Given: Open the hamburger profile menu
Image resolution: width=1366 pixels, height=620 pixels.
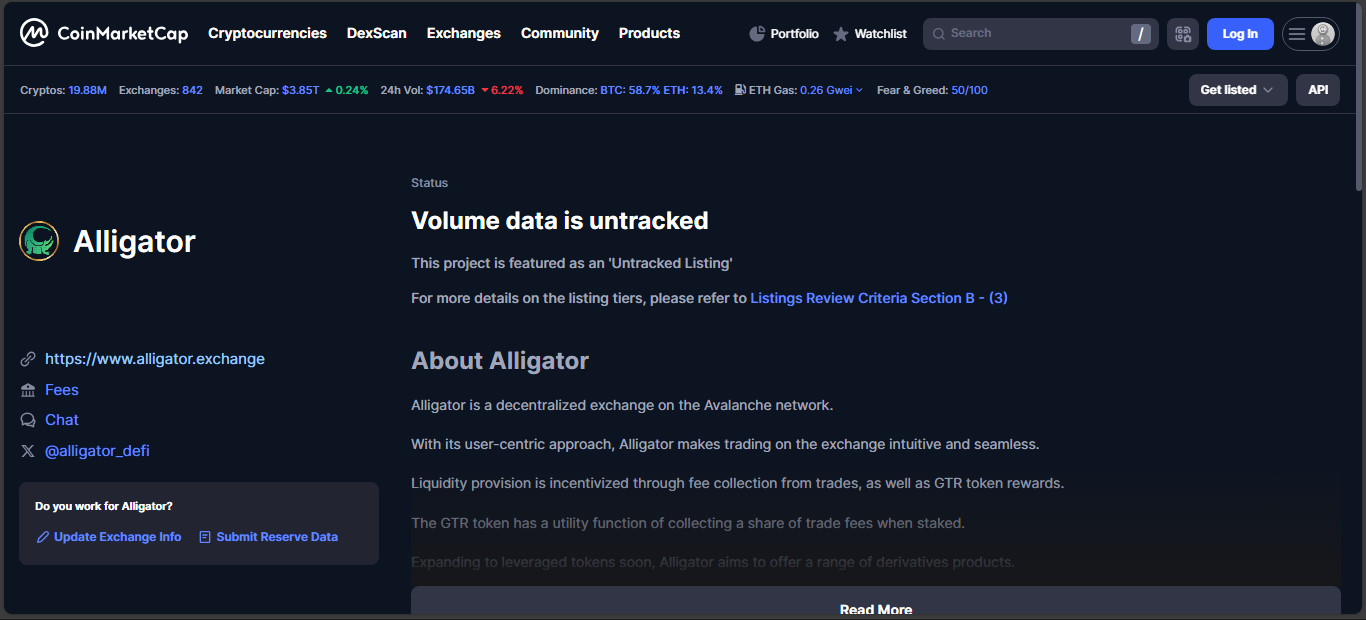Looking at the screenshot, I should tap(1310, 34).
